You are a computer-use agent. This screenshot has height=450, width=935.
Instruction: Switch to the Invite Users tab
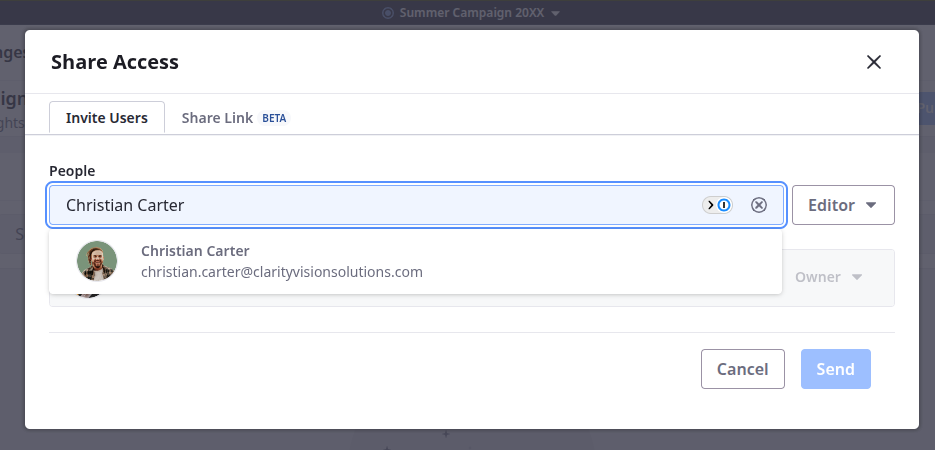tap(107, 118)
